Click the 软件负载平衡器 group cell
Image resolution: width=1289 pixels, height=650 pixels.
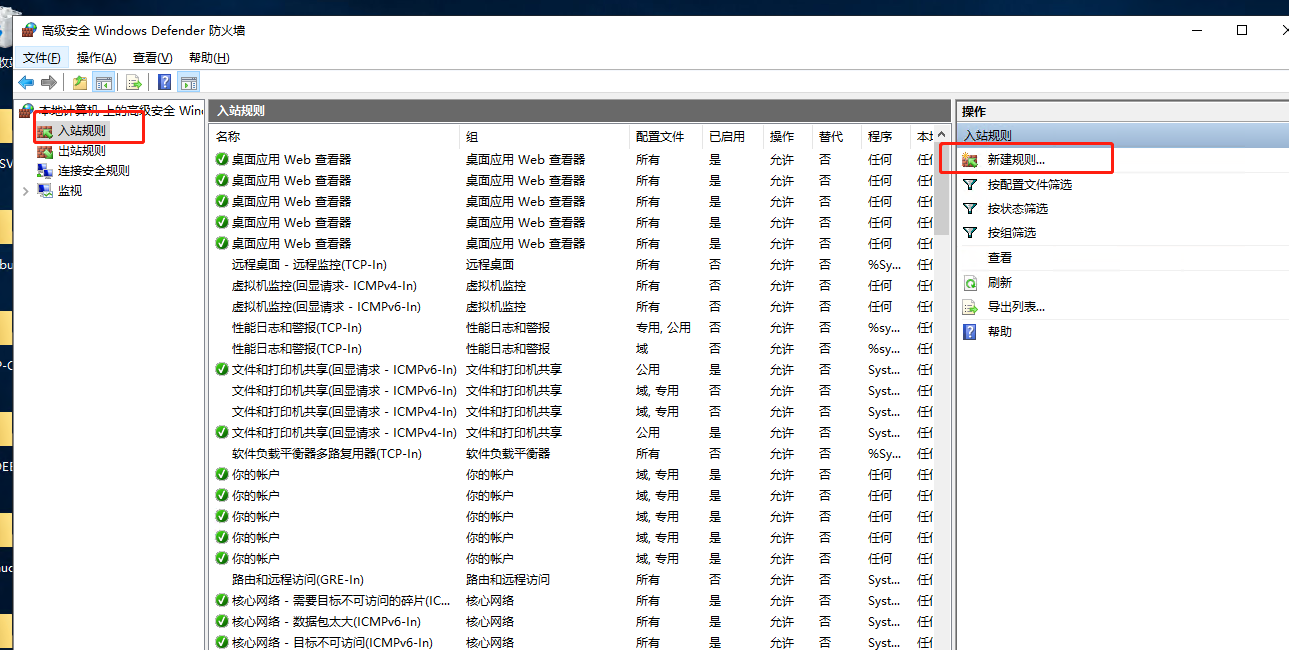point(508,454)
